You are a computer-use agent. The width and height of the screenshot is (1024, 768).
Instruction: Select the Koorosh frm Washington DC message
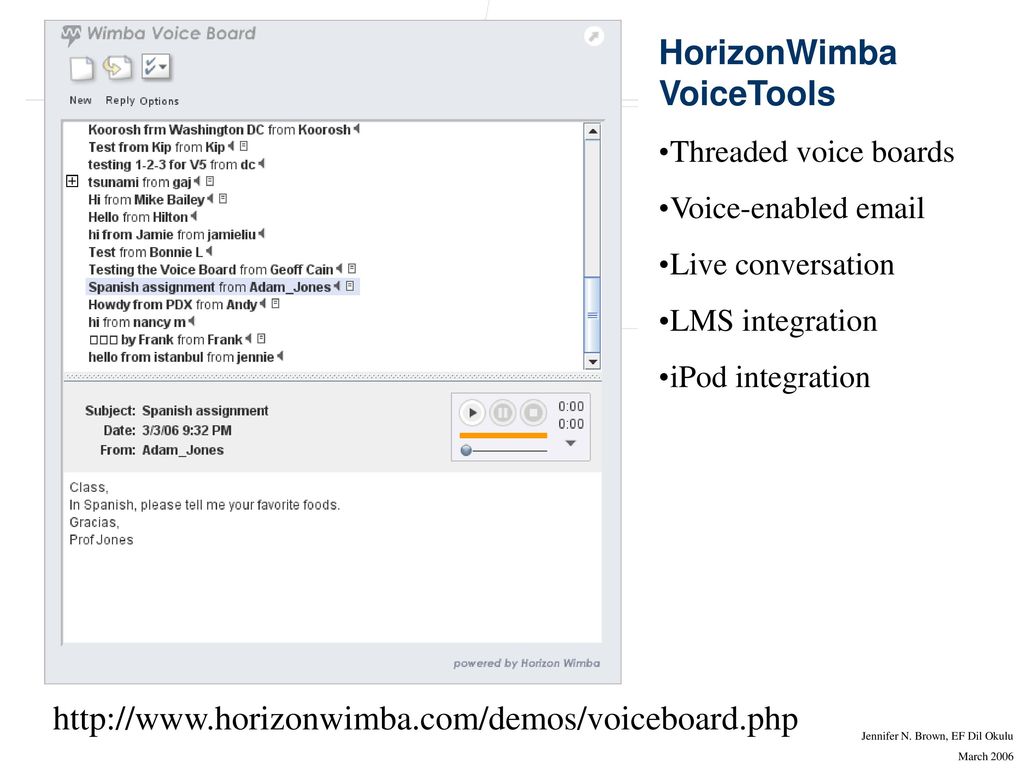tap(223, 130)
